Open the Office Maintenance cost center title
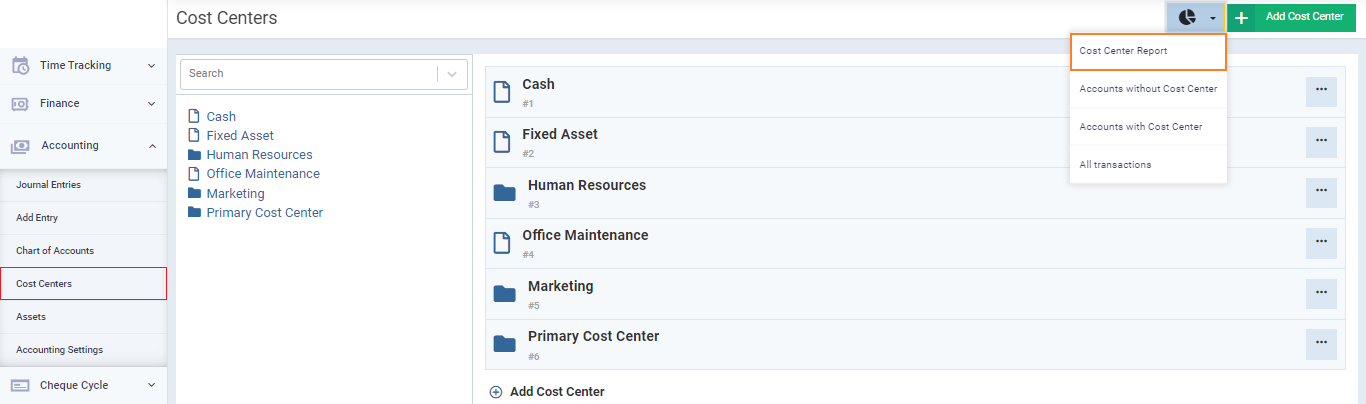 585,236
